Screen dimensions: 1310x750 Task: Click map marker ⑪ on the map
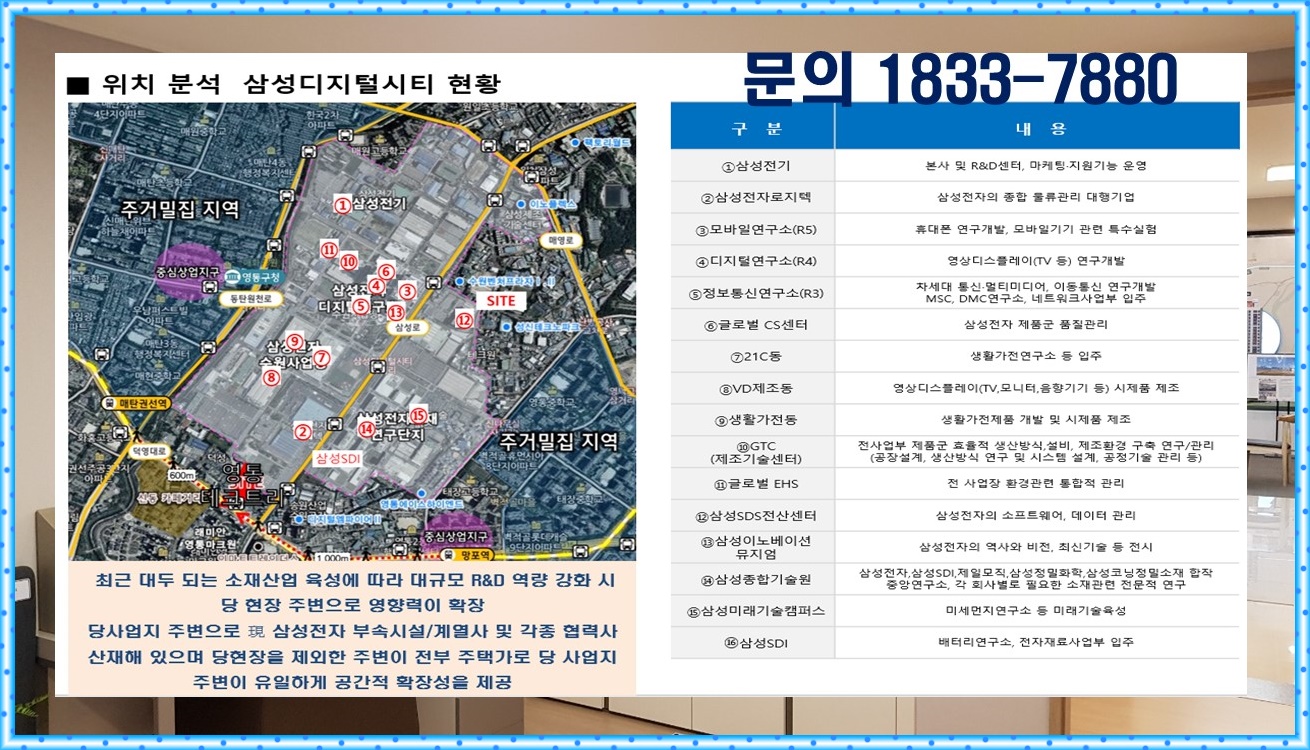tap(329, 249)
